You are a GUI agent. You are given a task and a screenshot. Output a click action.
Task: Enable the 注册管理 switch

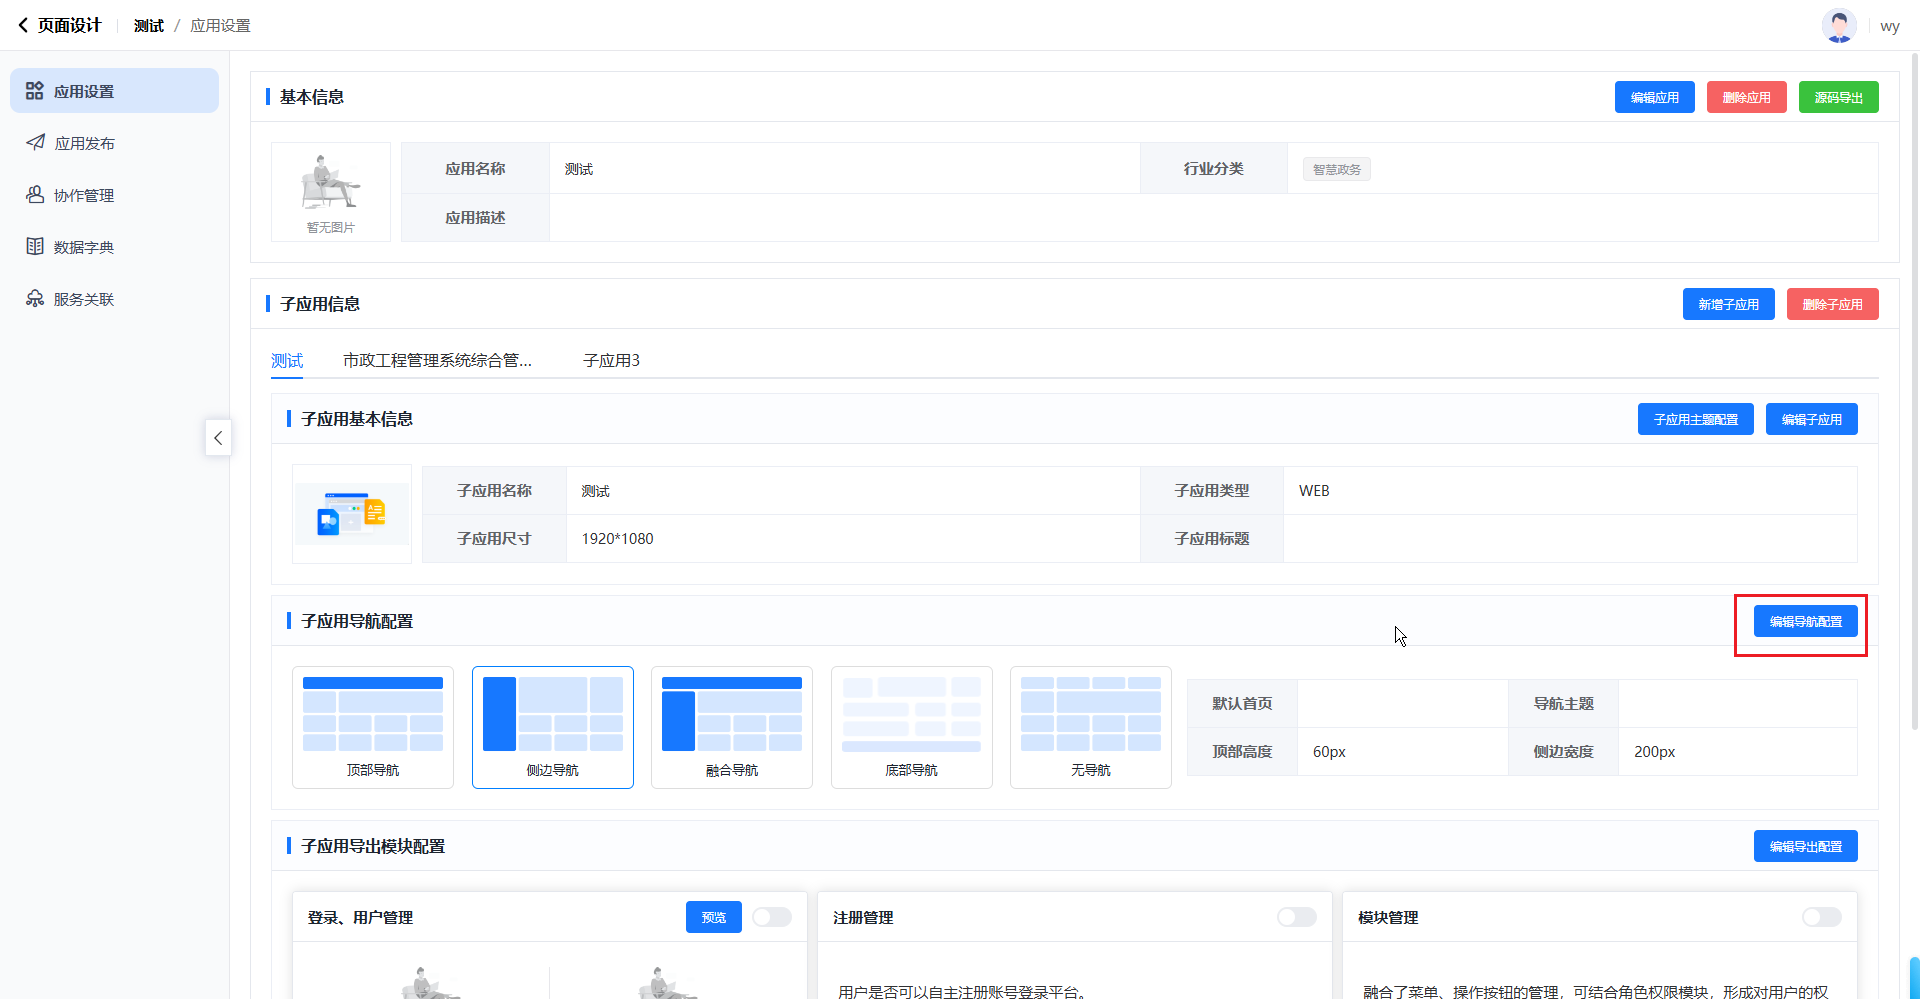pyautogui.click(x=1296, y=917)
